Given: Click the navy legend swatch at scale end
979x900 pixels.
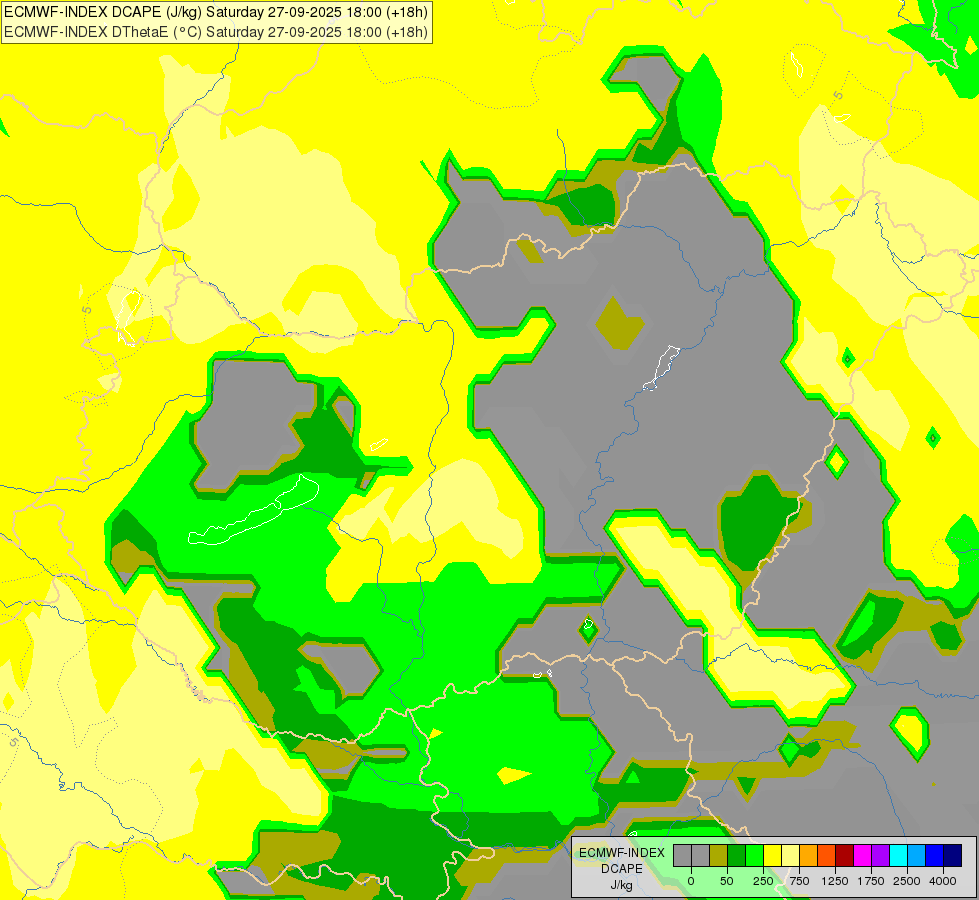Looking at the screenshot, I should (953, 856).
